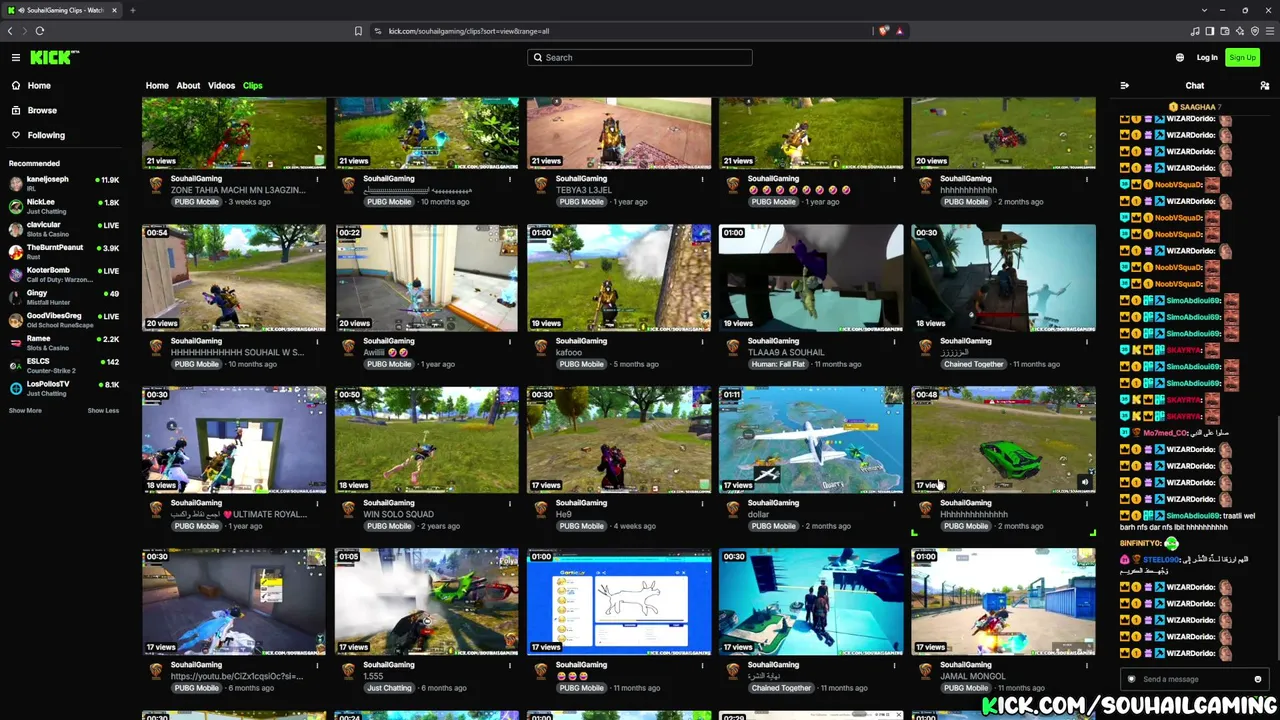Open recommended channel ESLCS

(x=63, y=365)
